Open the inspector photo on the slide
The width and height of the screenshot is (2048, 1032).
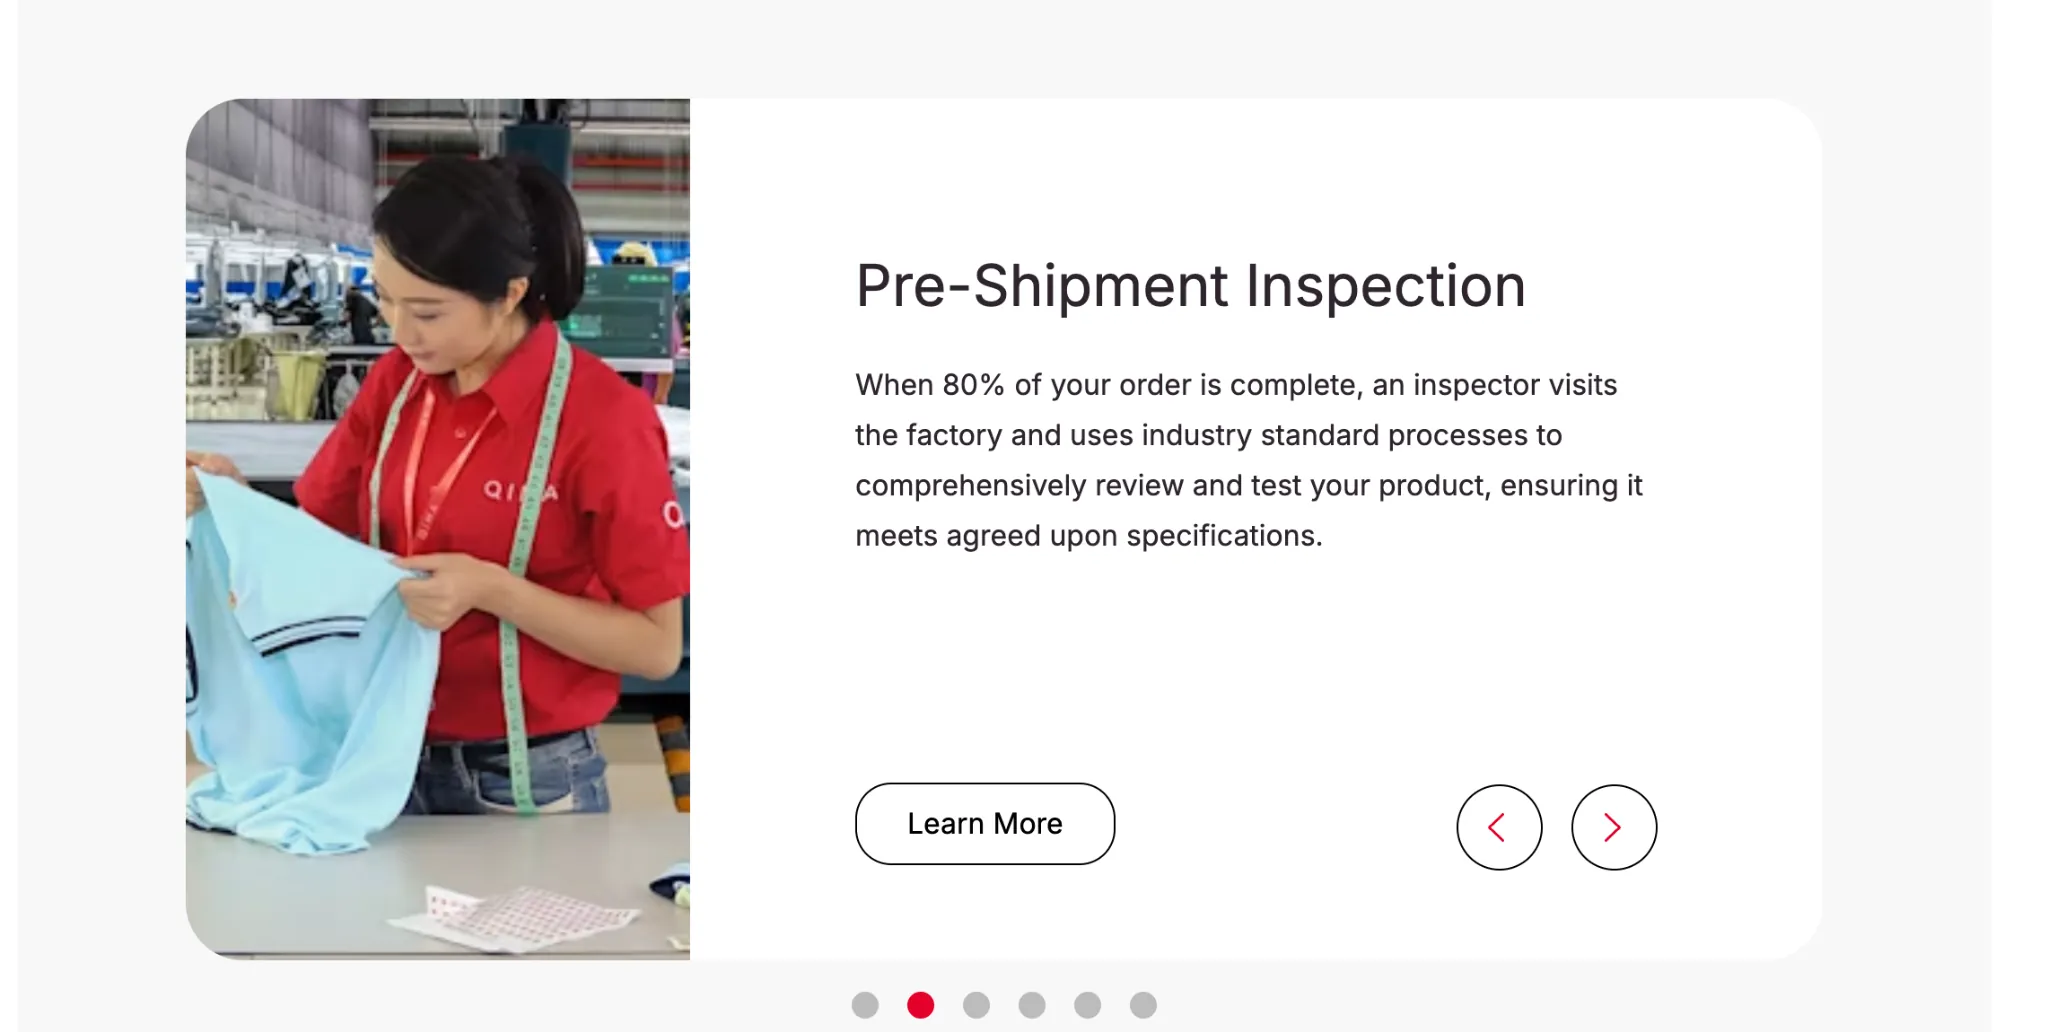438,528
